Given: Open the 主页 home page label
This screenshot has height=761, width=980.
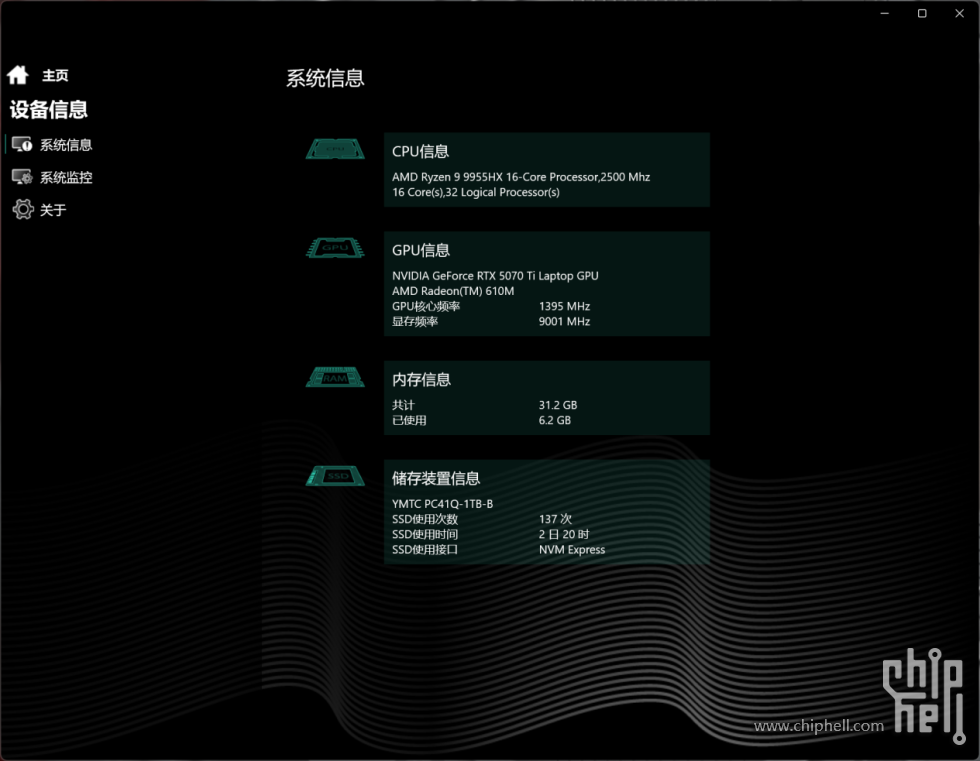Looking at the screenshot, I should coord(55,76).
